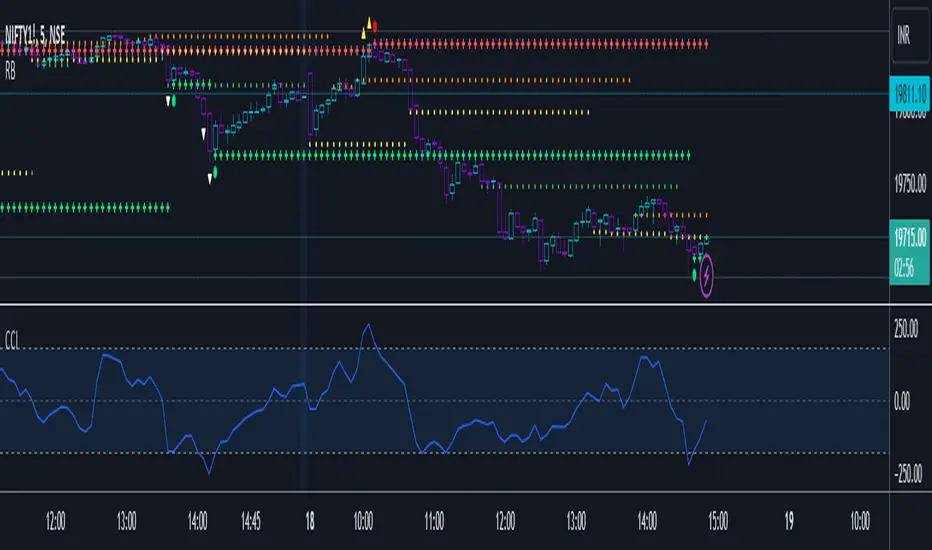Select the RB indicator label
This screenshot has width=932, height=550.
10,71
